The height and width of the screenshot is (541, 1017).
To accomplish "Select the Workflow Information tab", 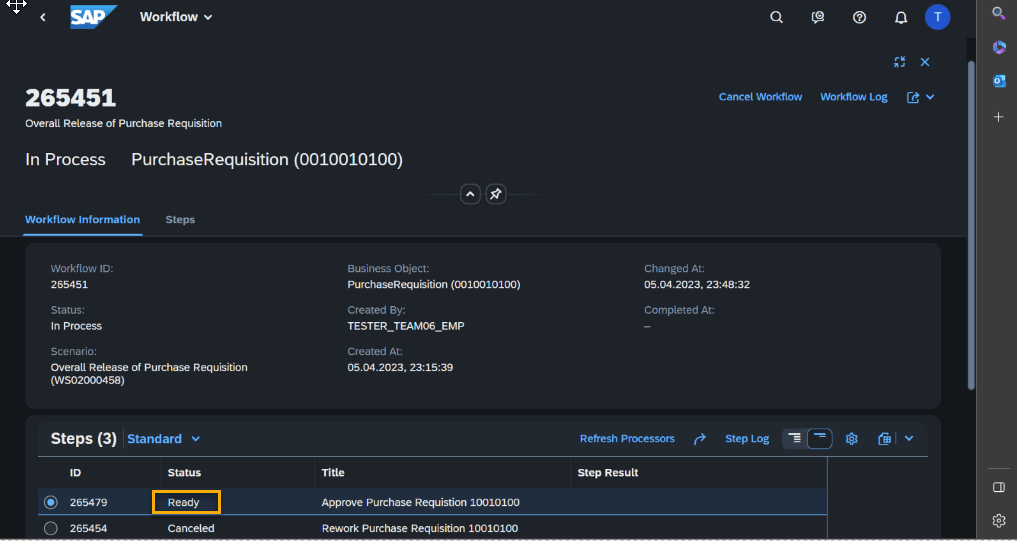I will coord(82,219).
